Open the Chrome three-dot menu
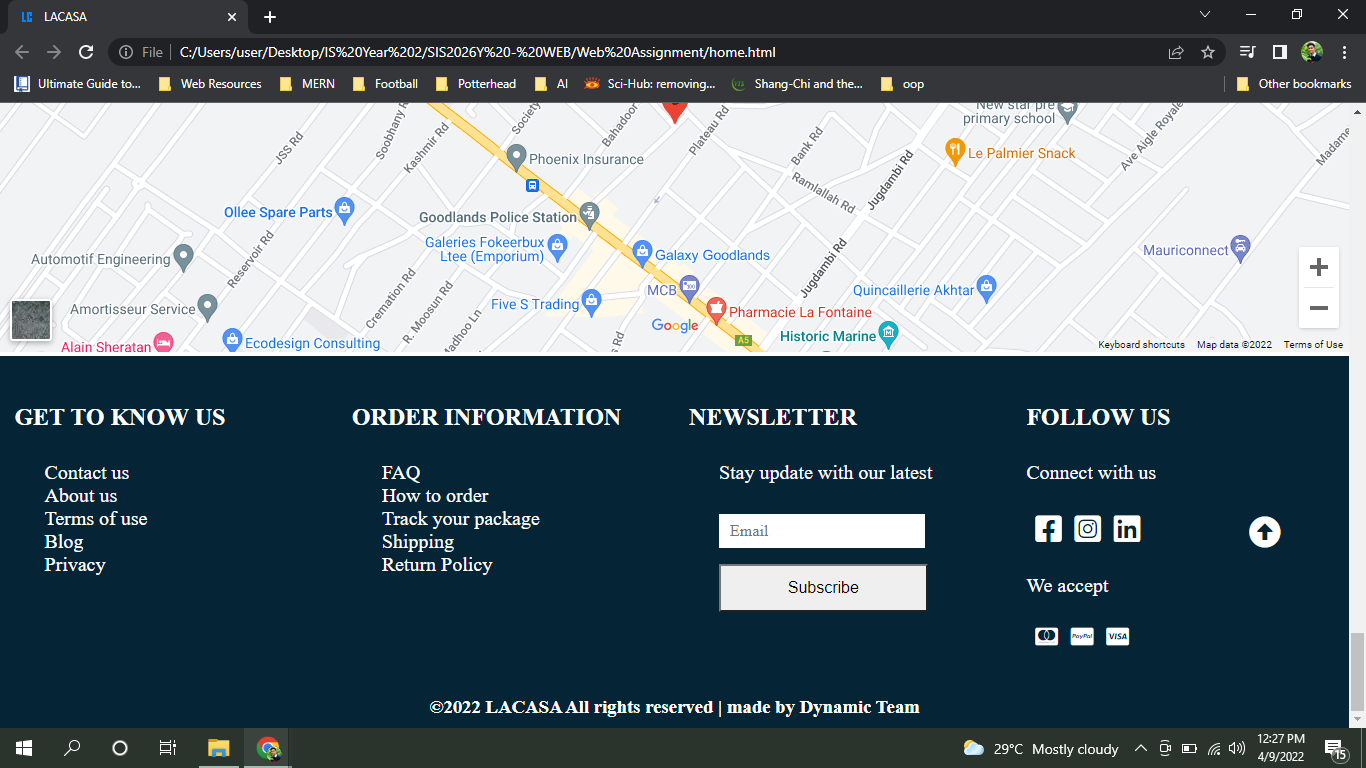 [x=1344, y=51]
